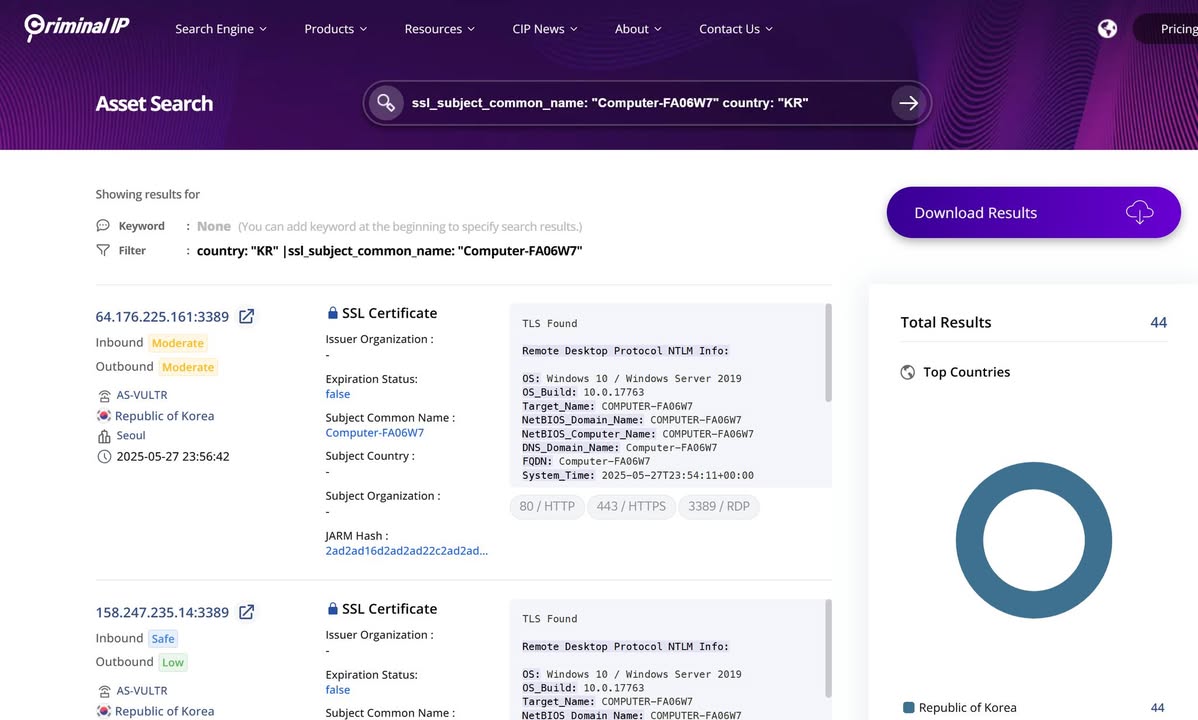Open the CIP News menu

pos(538,29)
